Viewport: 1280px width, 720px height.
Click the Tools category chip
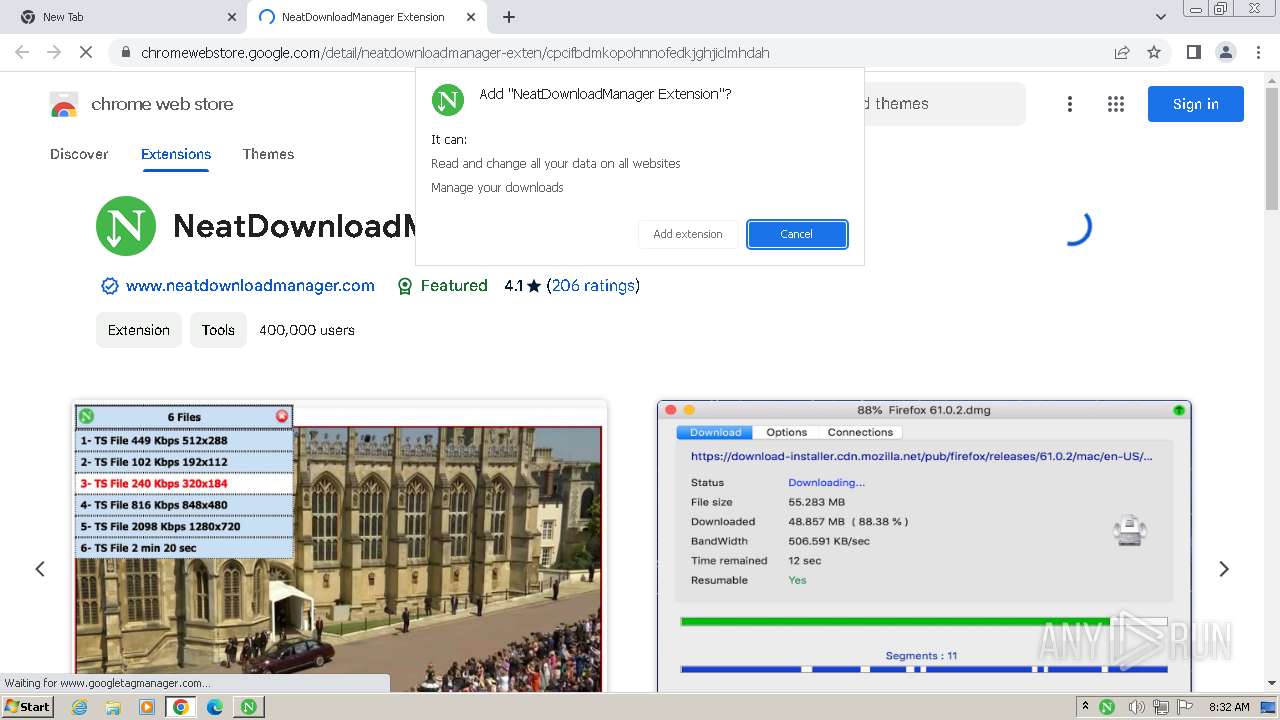coord(218,330)
